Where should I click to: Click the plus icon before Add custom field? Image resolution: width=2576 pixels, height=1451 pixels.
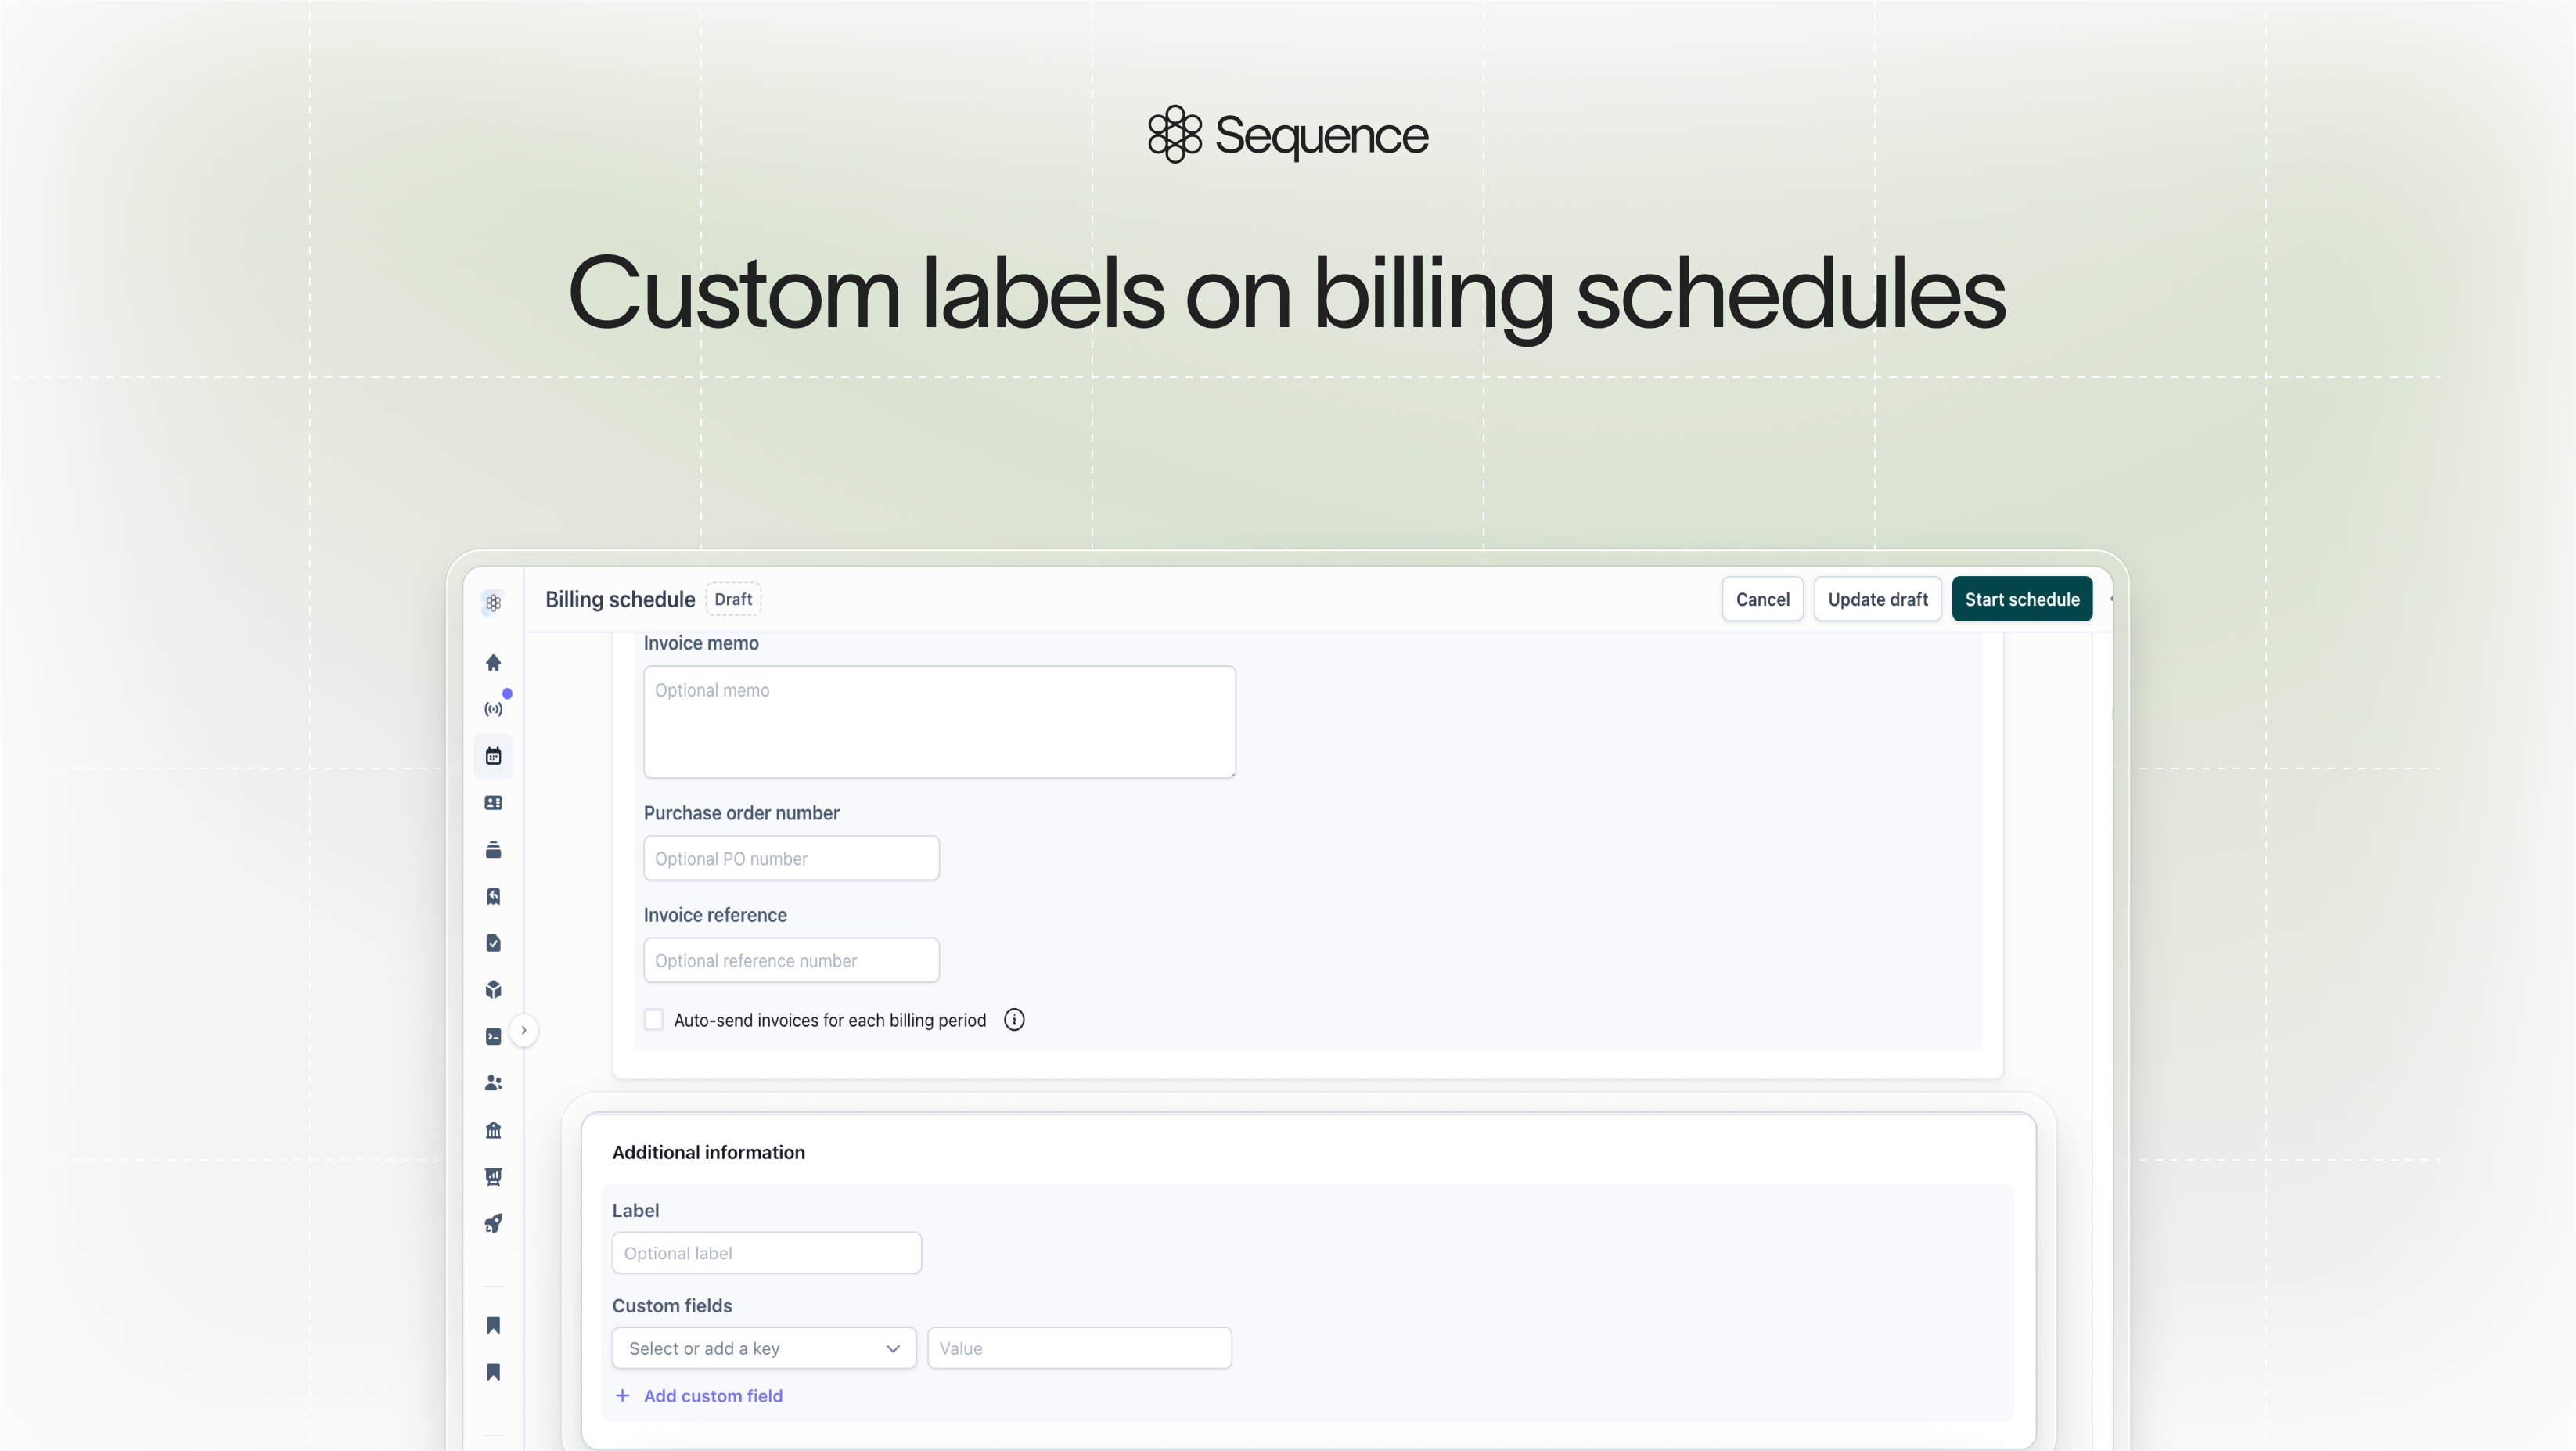[x=622, y=1396]
